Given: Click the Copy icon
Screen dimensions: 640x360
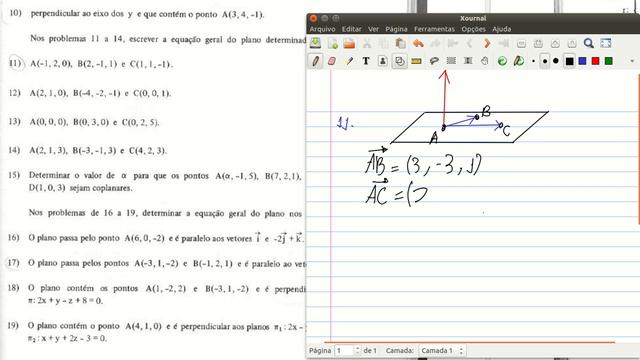Looking at the screenshot, I should (383, 43).
